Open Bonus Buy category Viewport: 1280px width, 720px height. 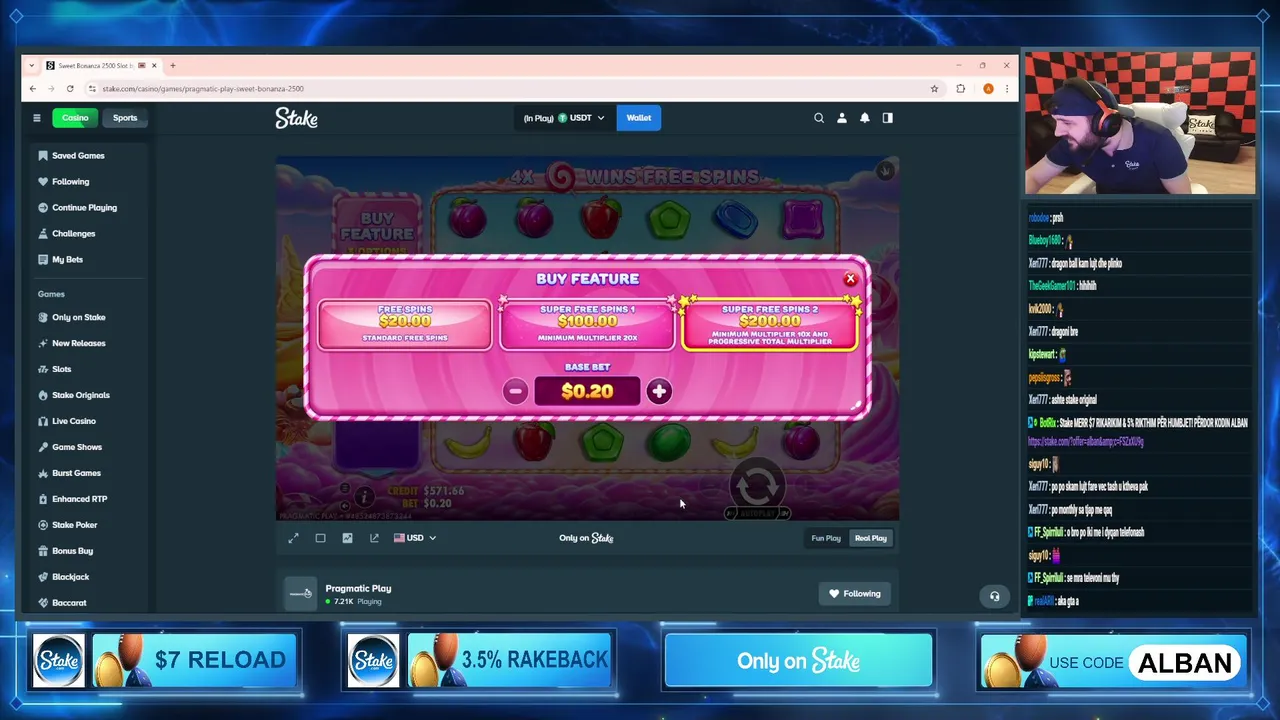72,551
